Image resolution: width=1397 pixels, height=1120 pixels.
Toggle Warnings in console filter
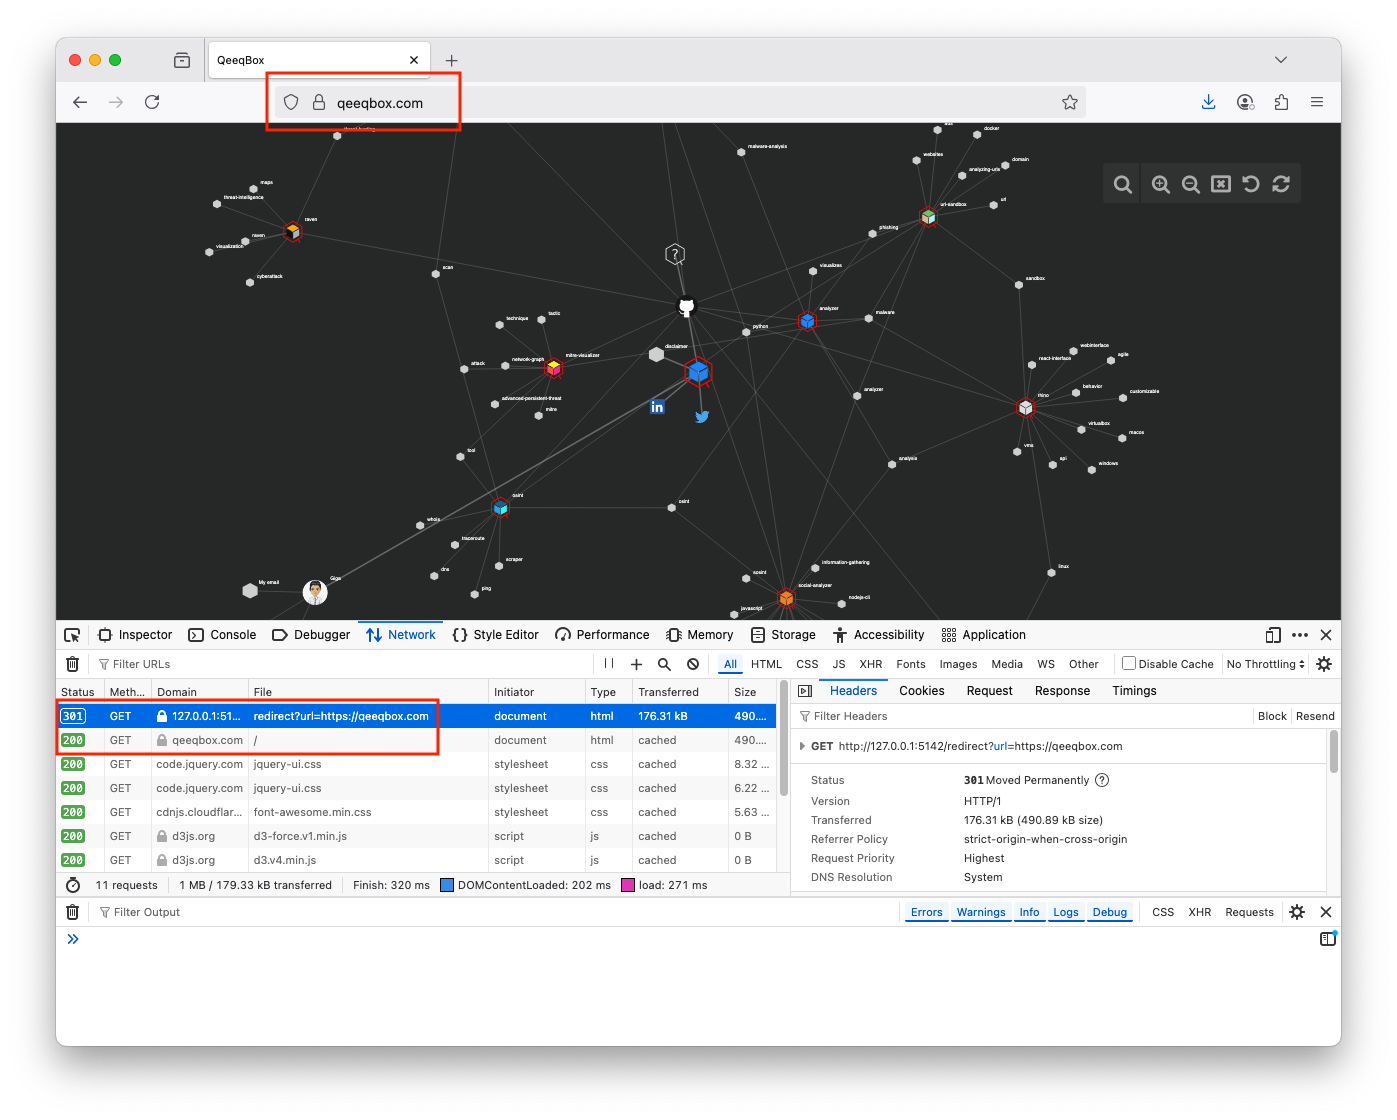click(x=981, y=912)
